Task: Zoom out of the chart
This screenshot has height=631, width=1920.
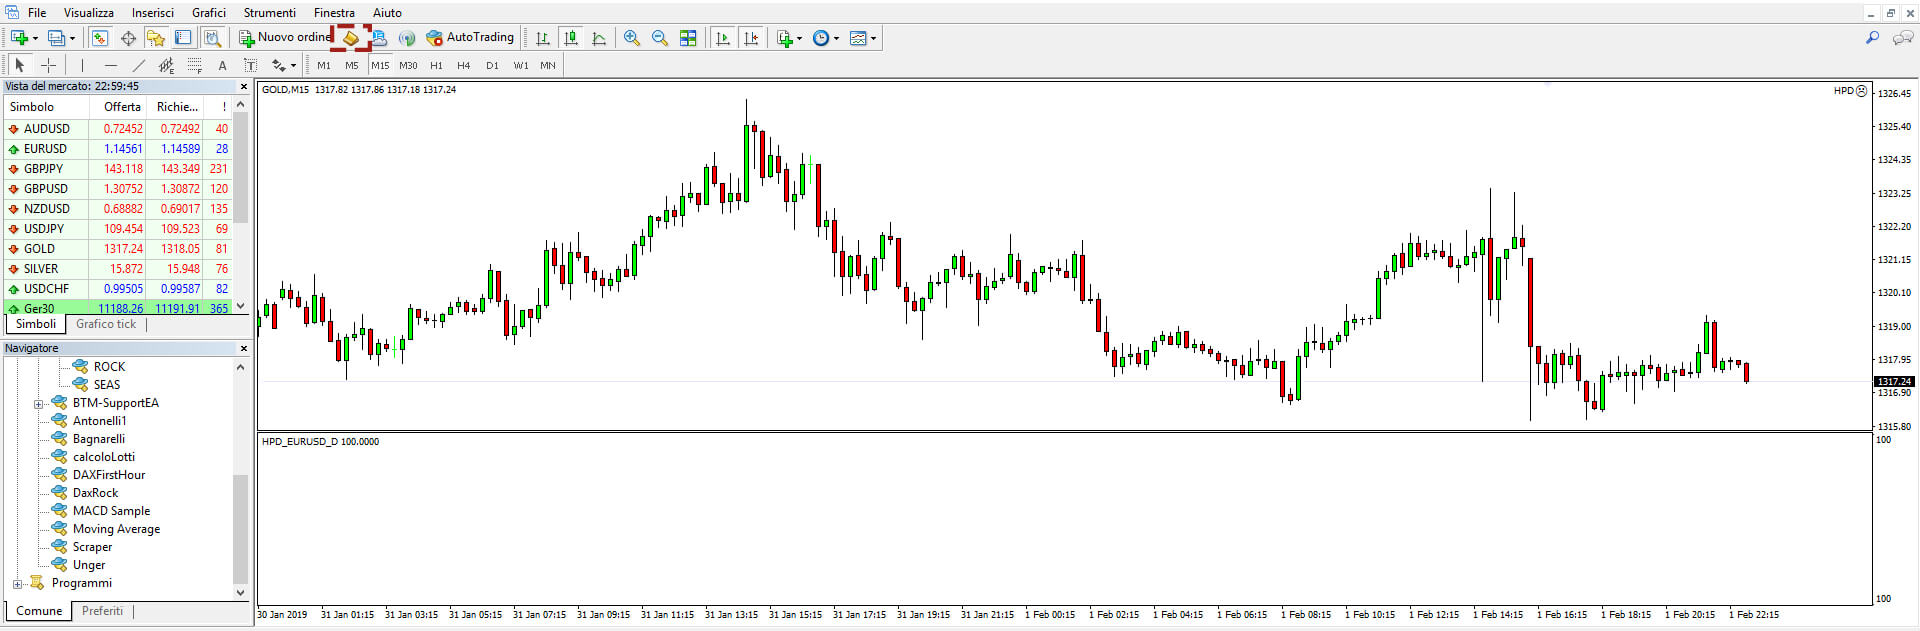Action: coord(660,38)
